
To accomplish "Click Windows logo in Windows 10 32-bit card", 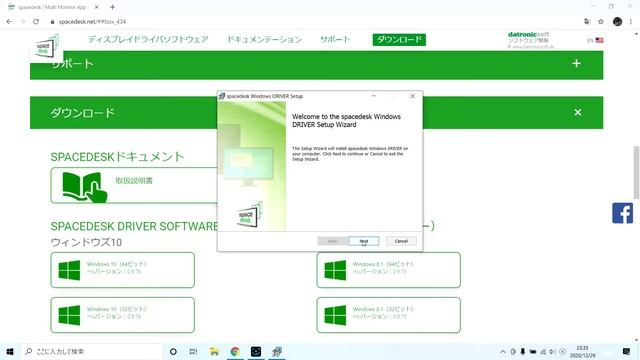I will pyautogui.click(x=69, y=315).
